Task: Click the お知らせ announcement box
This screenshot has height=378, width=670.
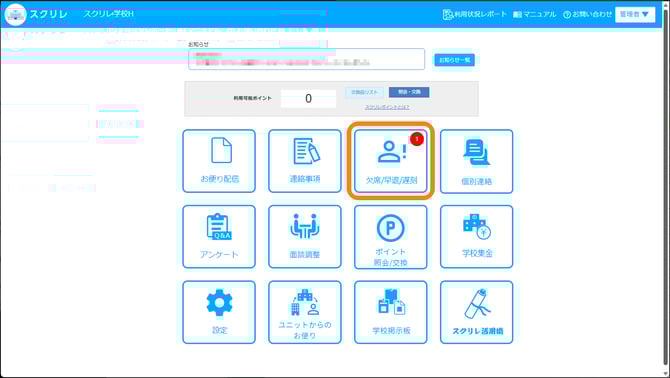Action: pos(306,59)
